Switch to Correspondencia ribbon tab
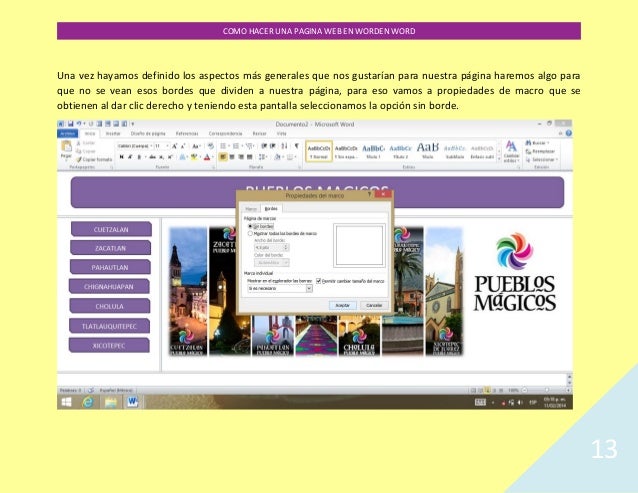Viewport: 638px width, 493px height. (x=225, y=133)
